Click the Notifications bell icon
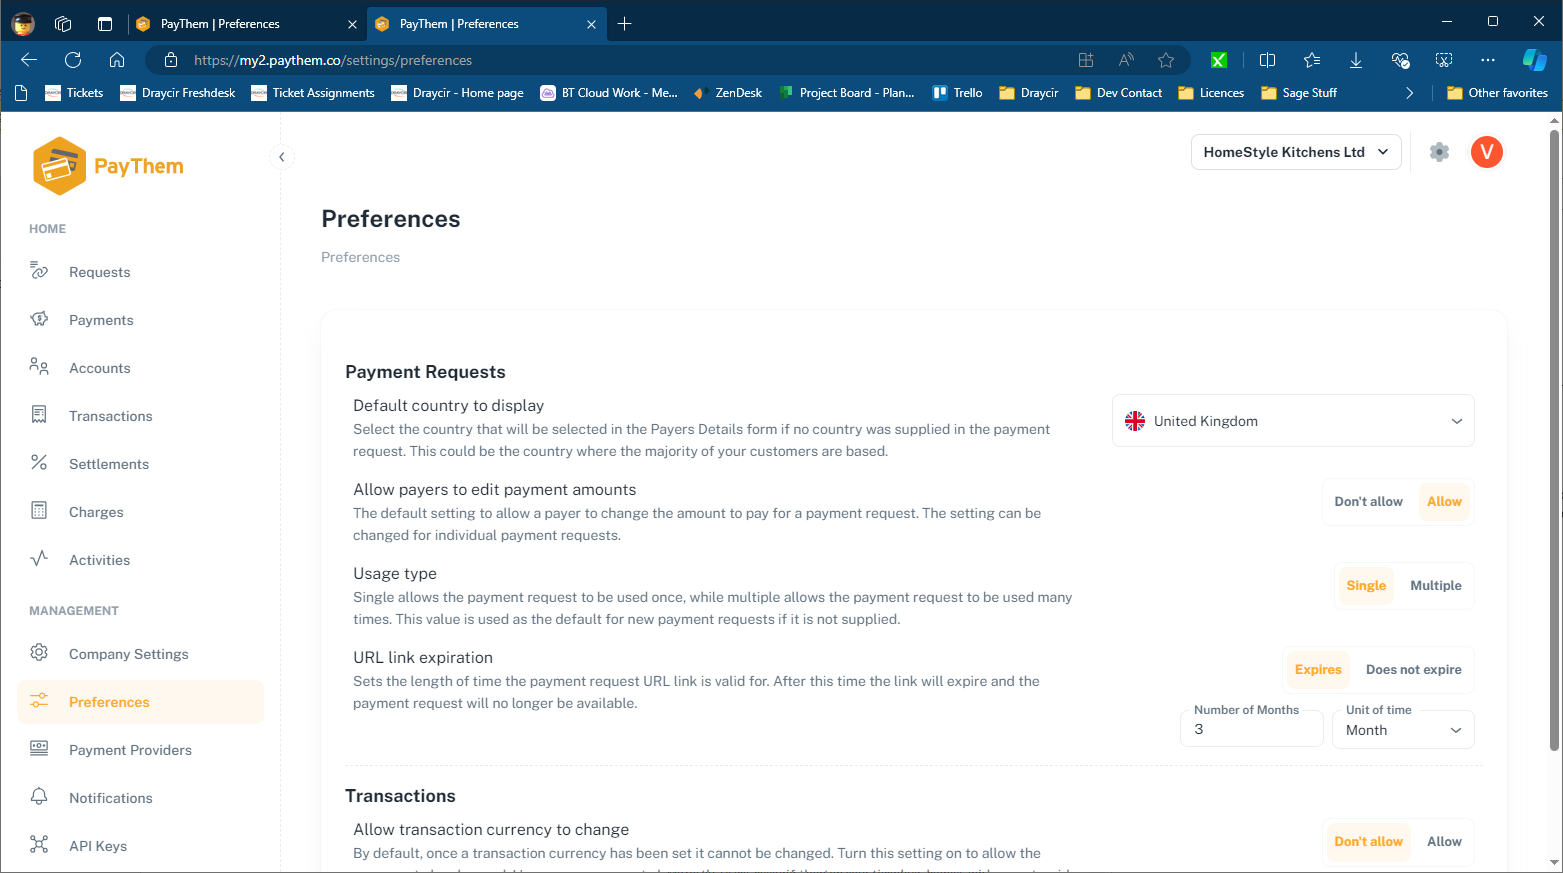 point(39,798)
